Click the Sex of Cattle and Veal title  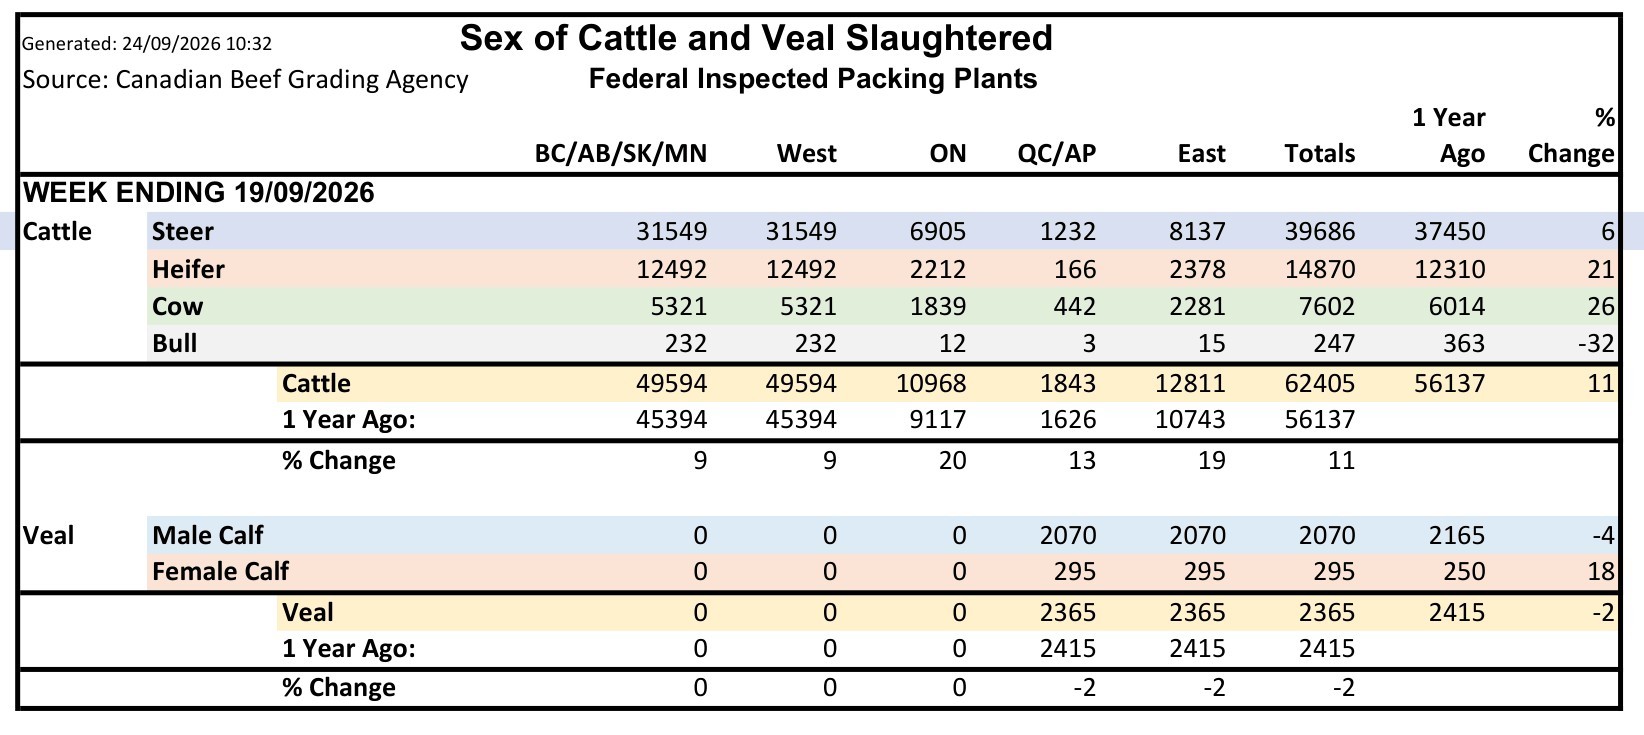pyautogui.click(x=756, y=38)
